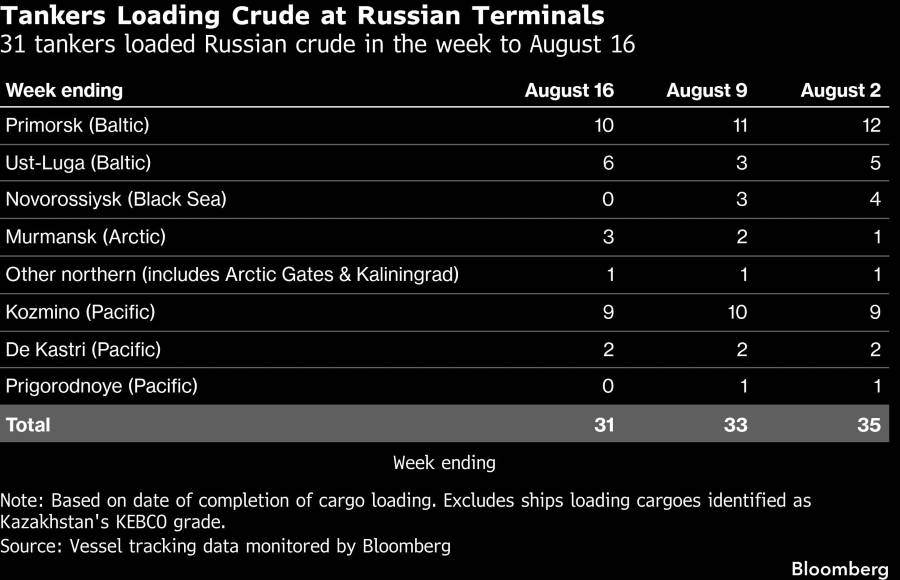Select the Other northern row label

coord(232,274)
